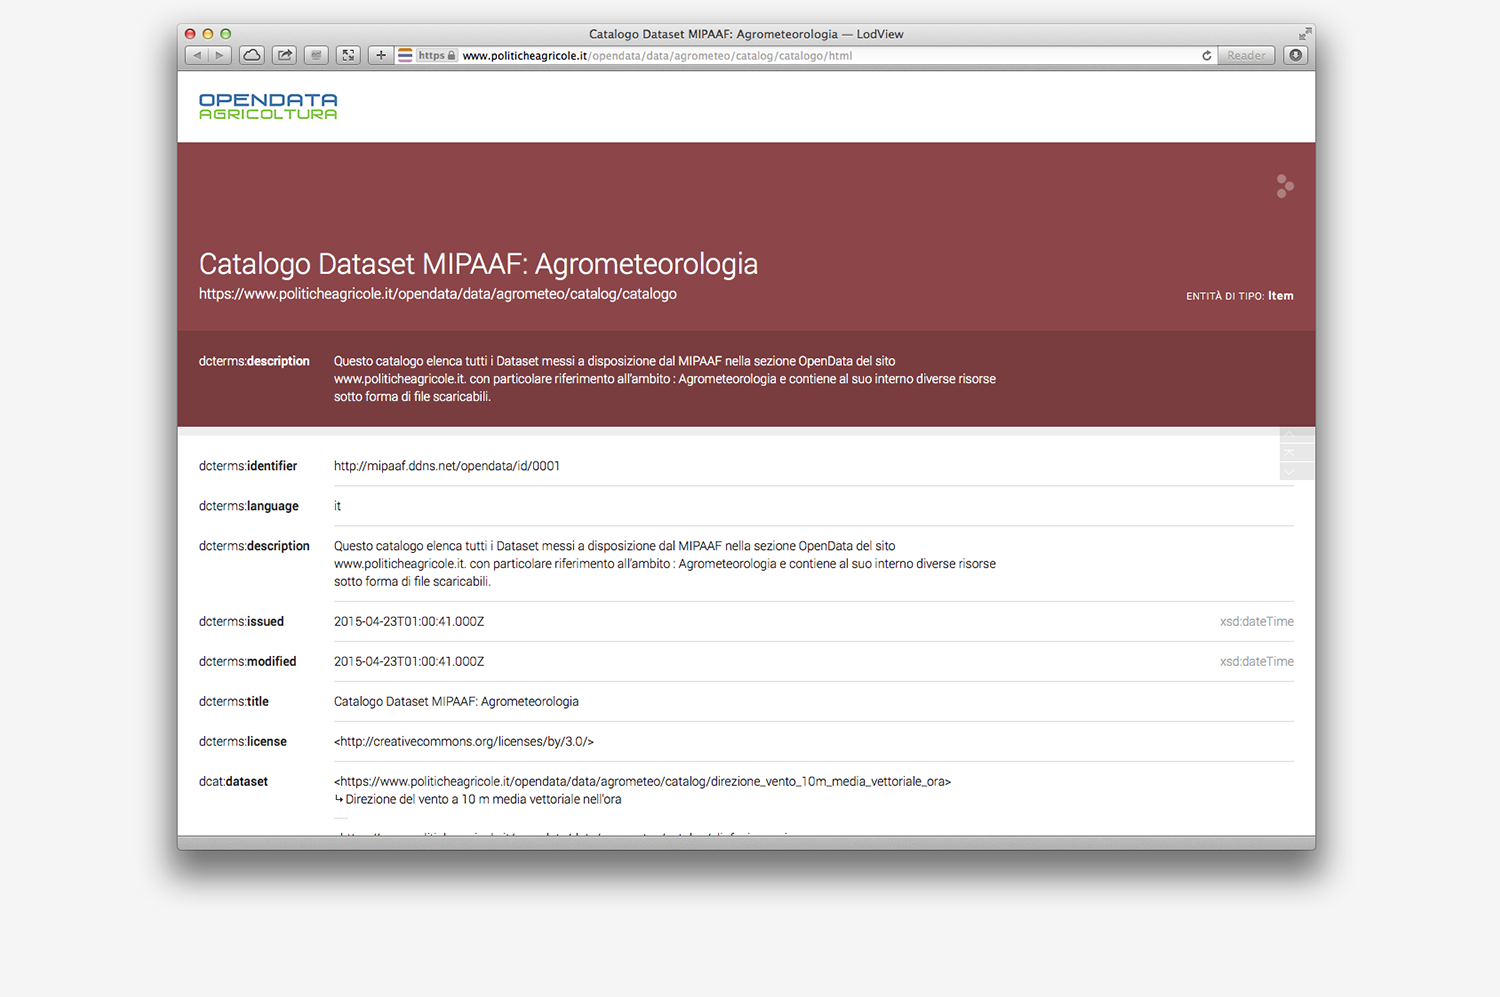Click the window title 'Catalogo Dataset MIPAAF: Agrometeorologia — LodView'
The image size is (1500, 997).
tap(746, 34)
